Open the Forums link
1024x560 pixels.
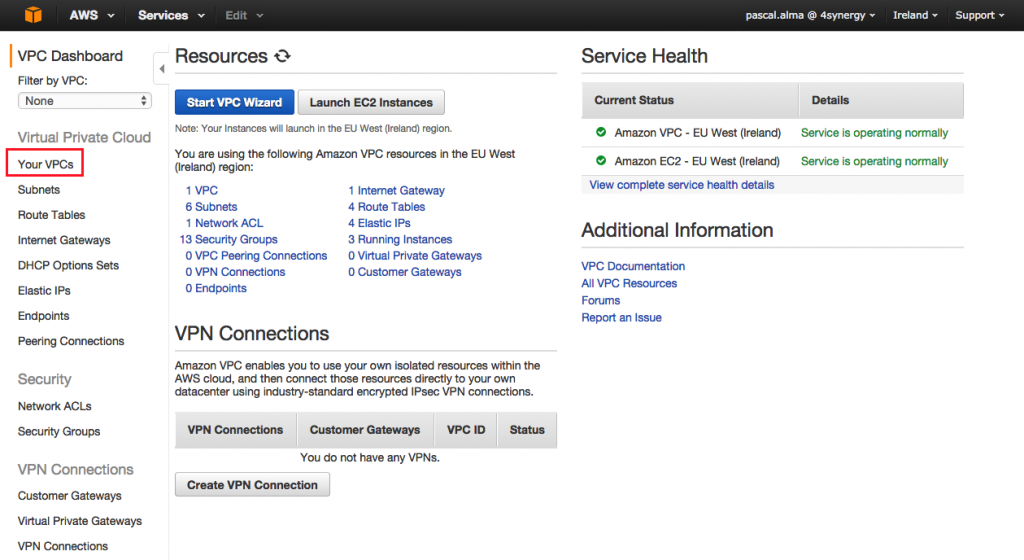tap(600, 300)
